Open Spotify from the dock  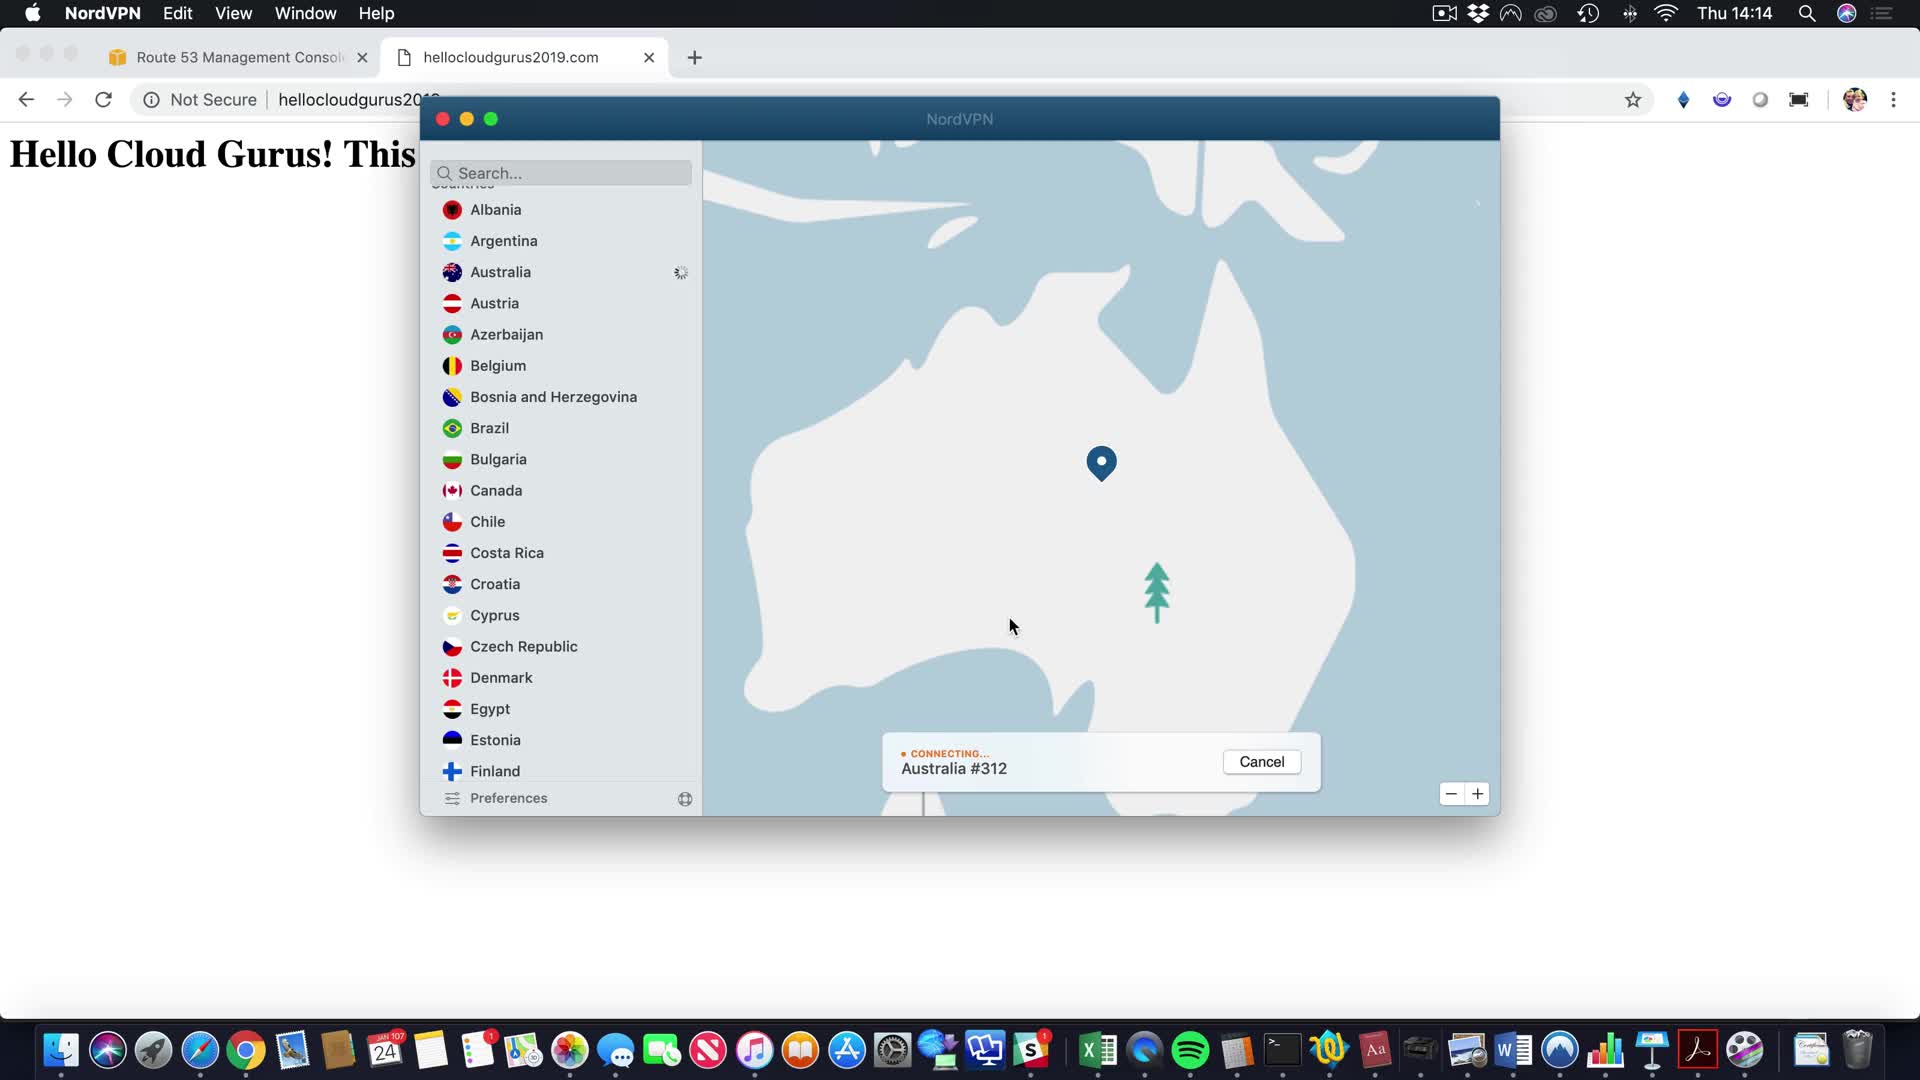1190,1051
